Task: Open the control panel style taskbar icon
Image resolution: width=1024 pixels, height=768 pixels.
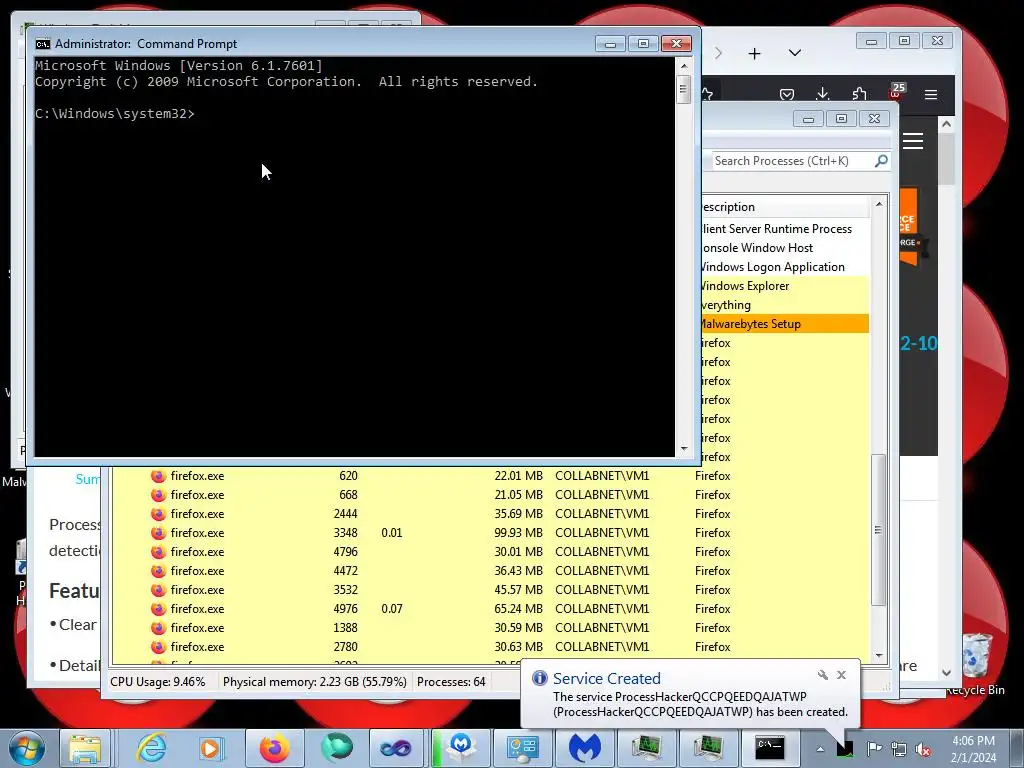Action: pos(522,748)
